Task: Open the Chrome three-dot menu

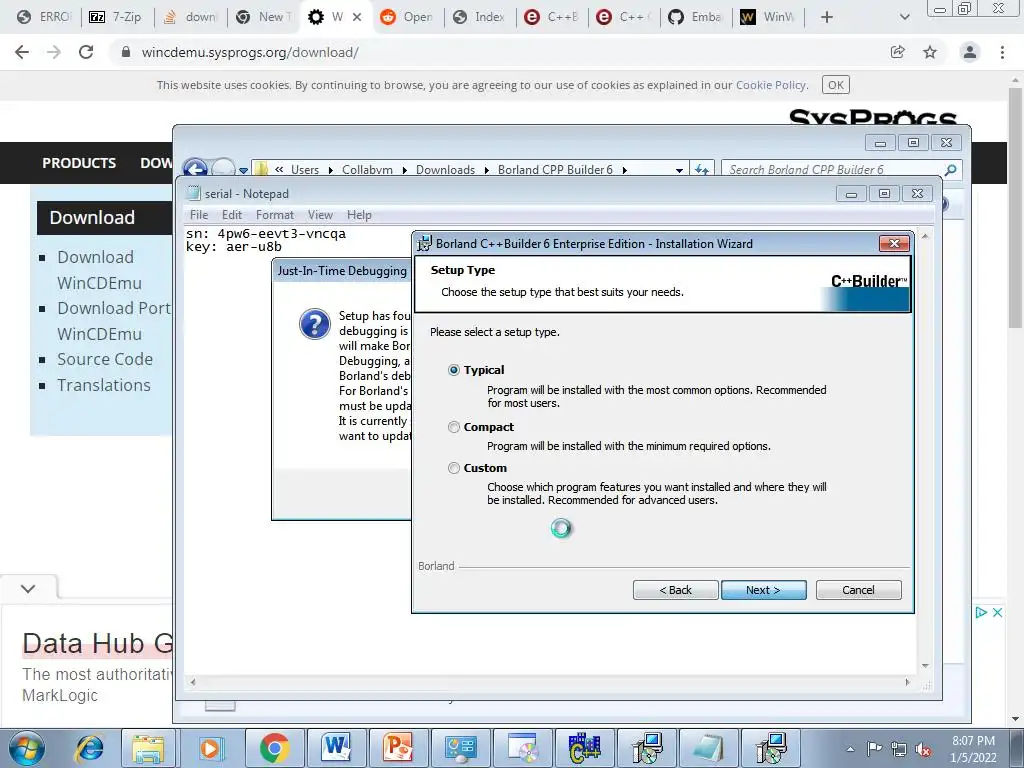Action: [1002, 52]
